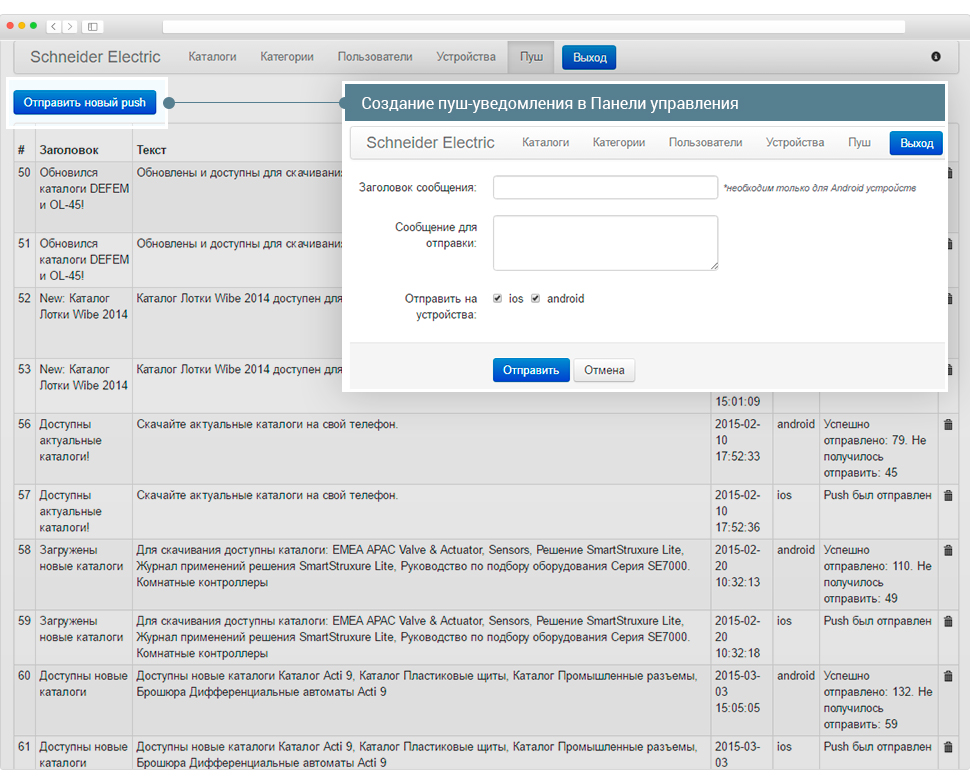Click trash icon for row 58

coord(948,551)
